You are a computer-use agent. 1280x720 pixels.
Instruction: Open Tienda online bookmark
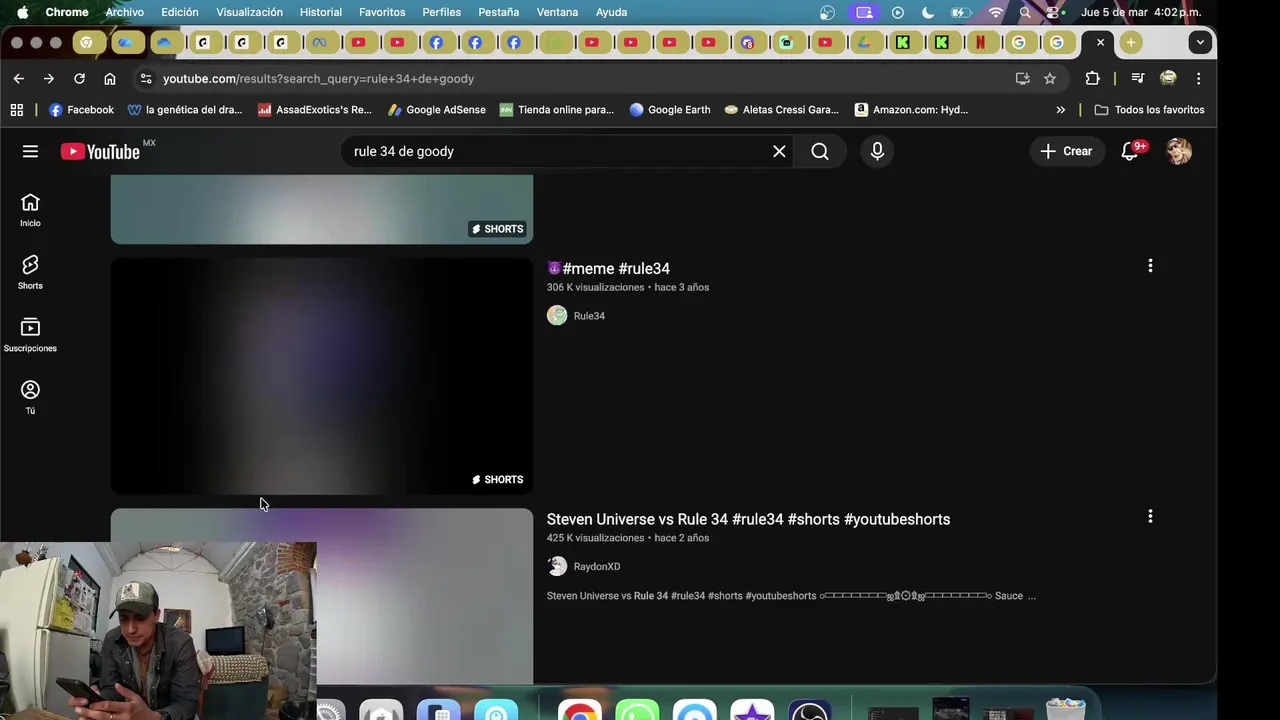pyautogui.click(x=556, y=110)
